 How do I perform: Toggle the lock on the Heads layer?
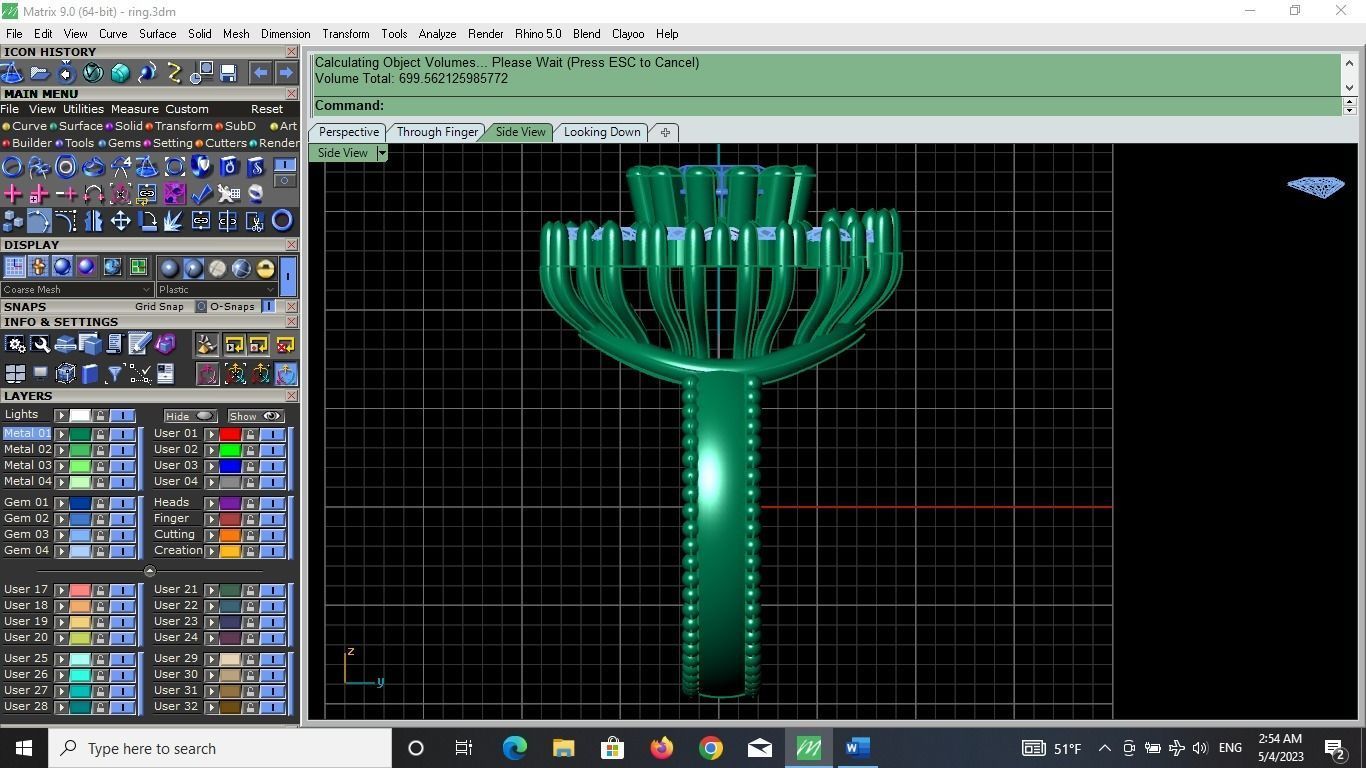point(250,503)
